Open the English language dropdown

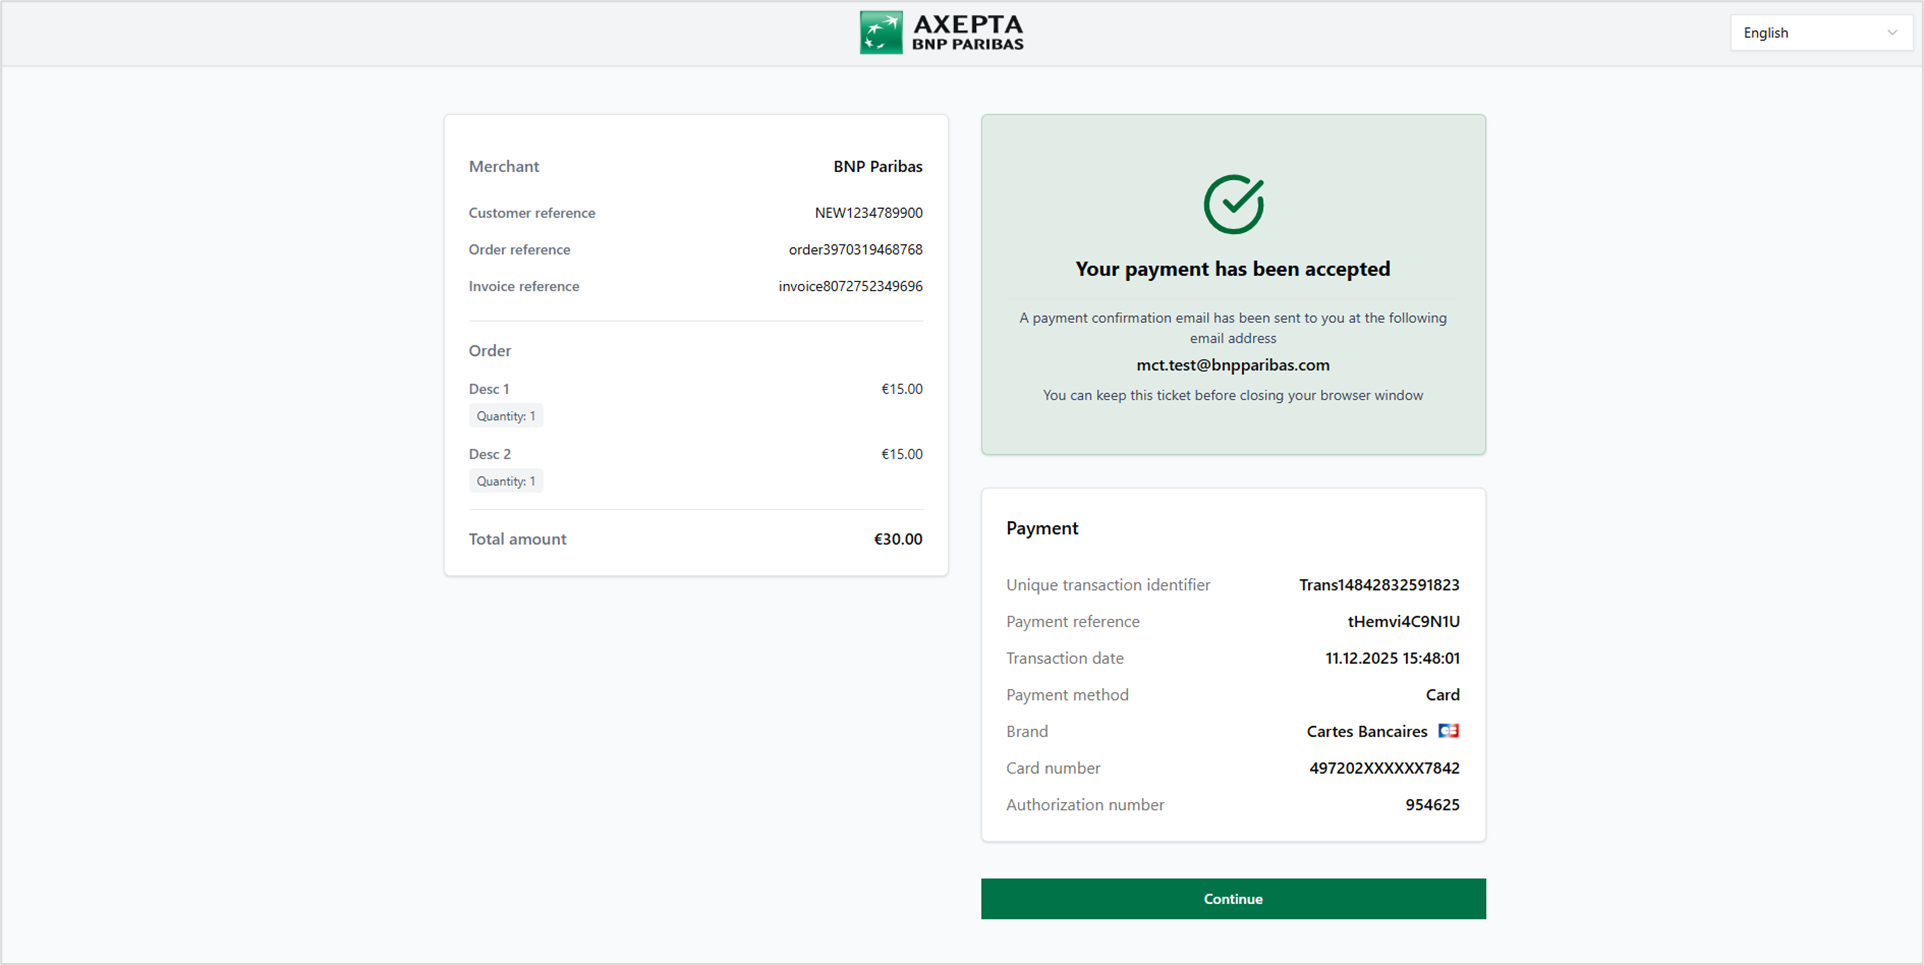pos(1820,33)
